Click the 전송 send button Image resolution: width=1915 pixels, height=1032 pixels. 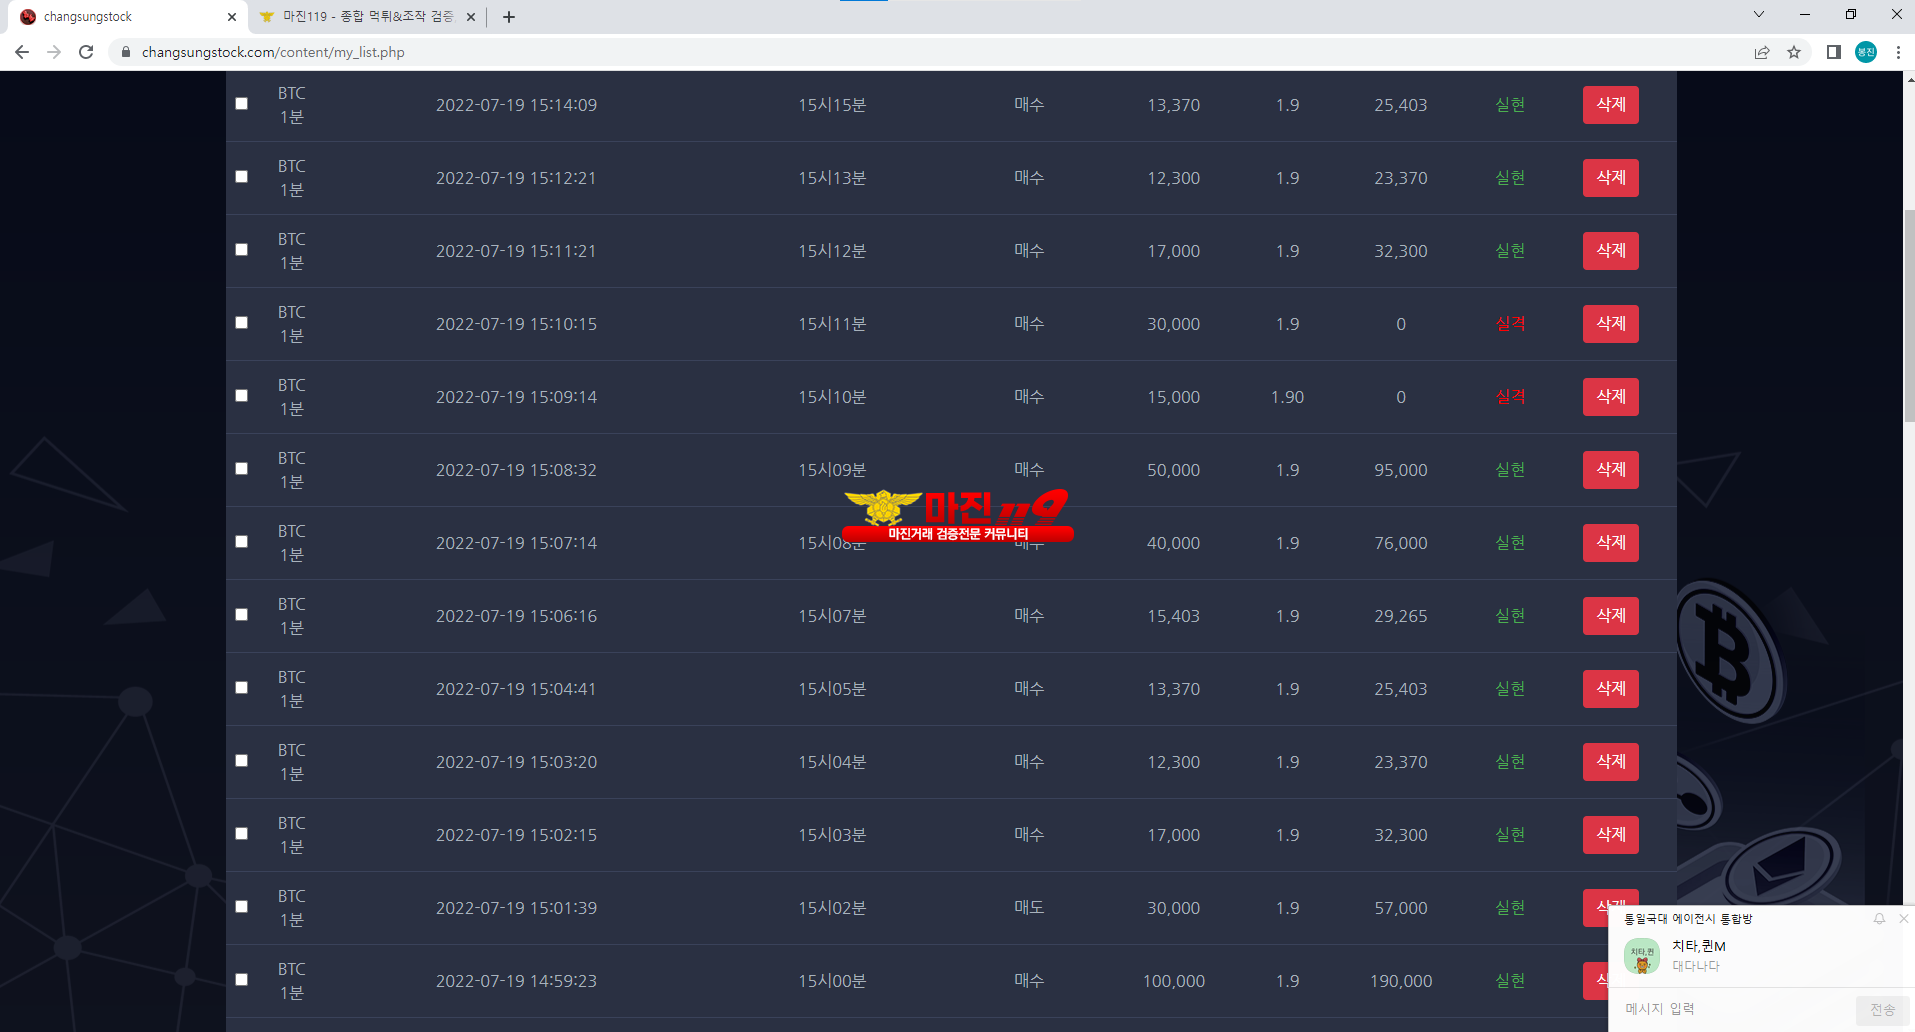click(x=1883, y=1010)
